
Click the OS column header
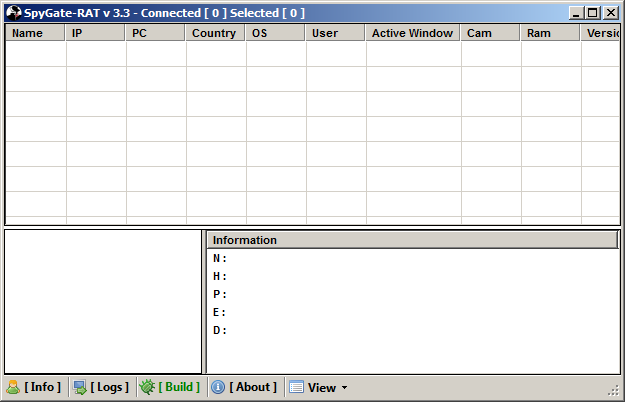275,33
